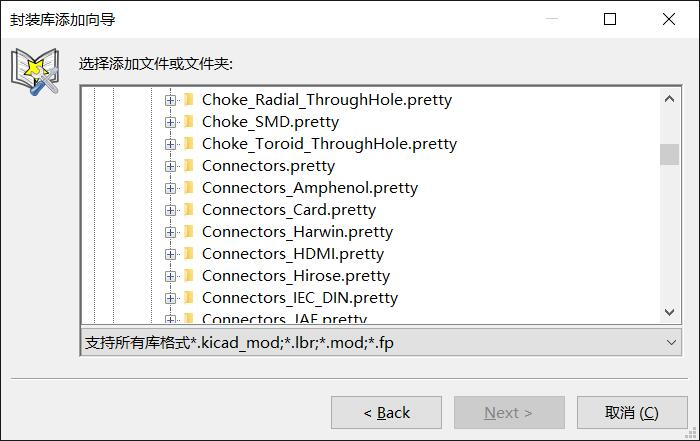Click the 取消 (C) cancel button
Screen dimensions: 700x441
point(632,412)
